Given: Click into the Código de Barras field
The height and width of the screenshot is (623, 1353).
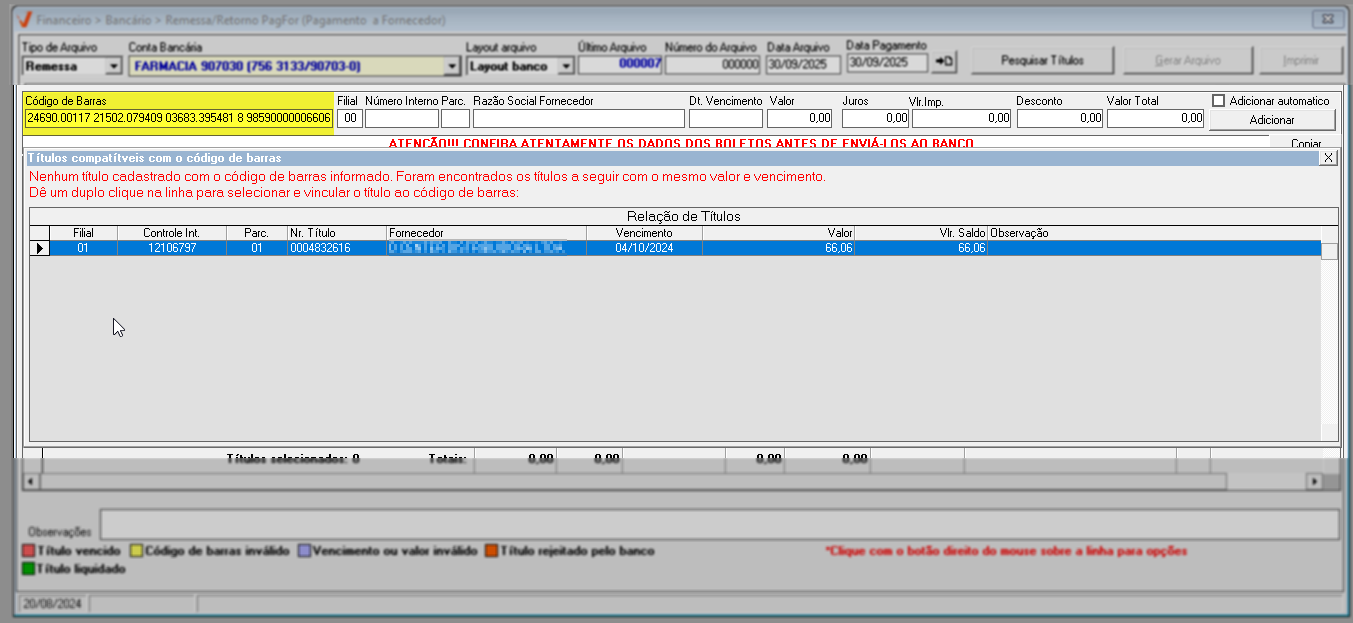Looking at the screenshot, I should pyautogui.click(x=178, y=118).
